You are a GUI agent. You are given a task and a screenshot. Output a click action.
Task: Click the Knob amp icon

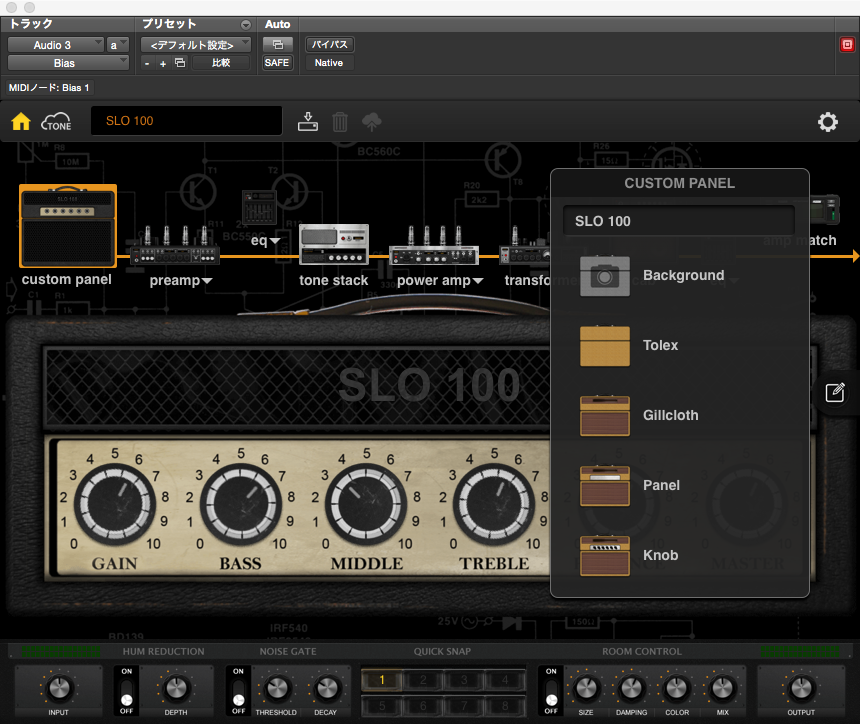[x=605, y=556]
